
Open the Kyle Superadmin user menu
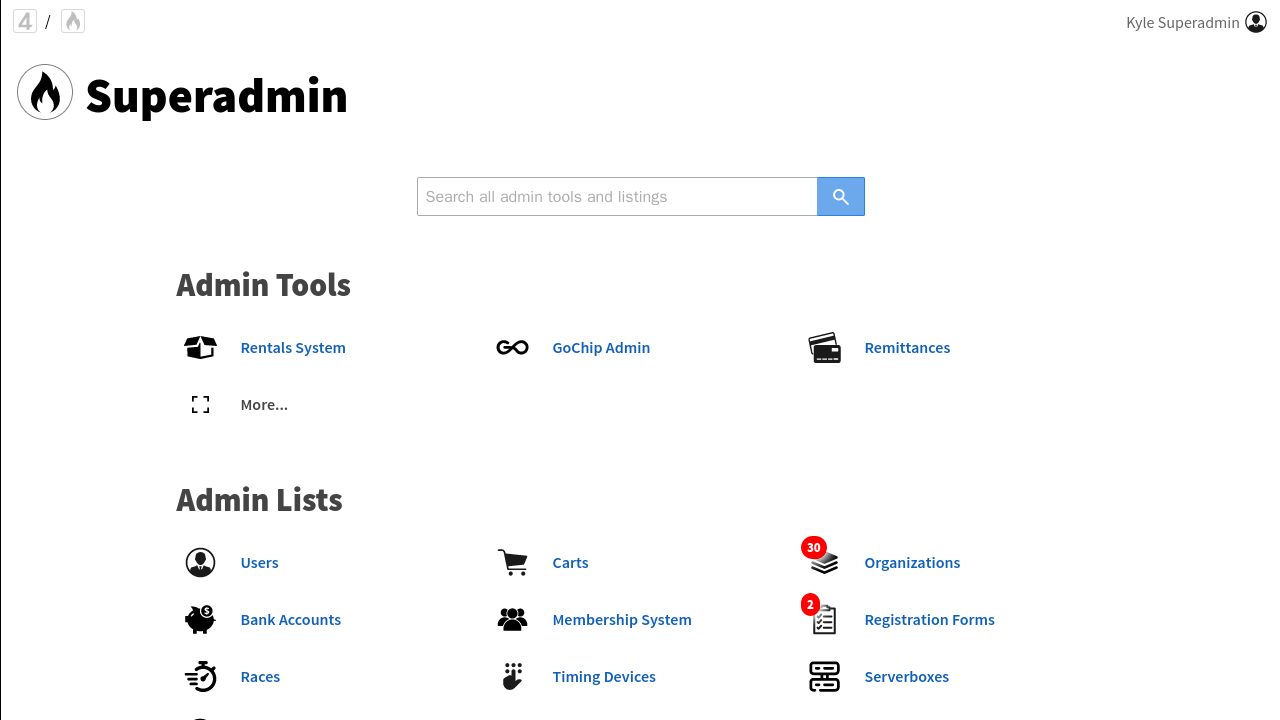tap(1196, 22)
